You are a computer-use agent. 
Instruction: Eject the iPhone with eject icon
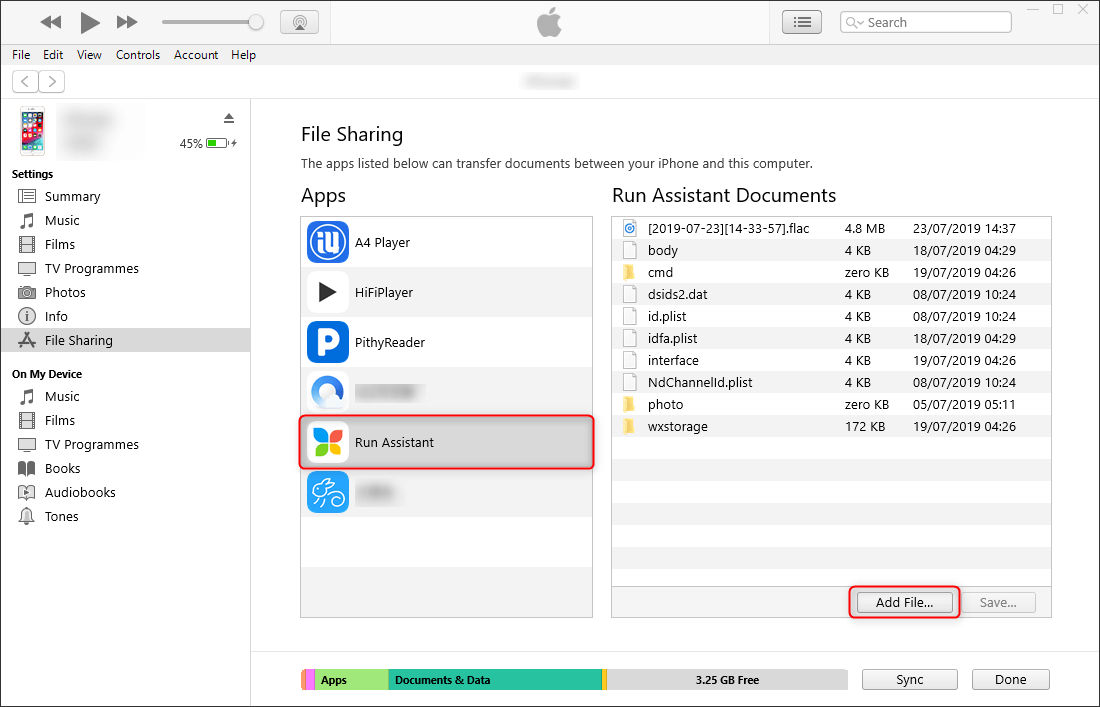coord(229,118)
